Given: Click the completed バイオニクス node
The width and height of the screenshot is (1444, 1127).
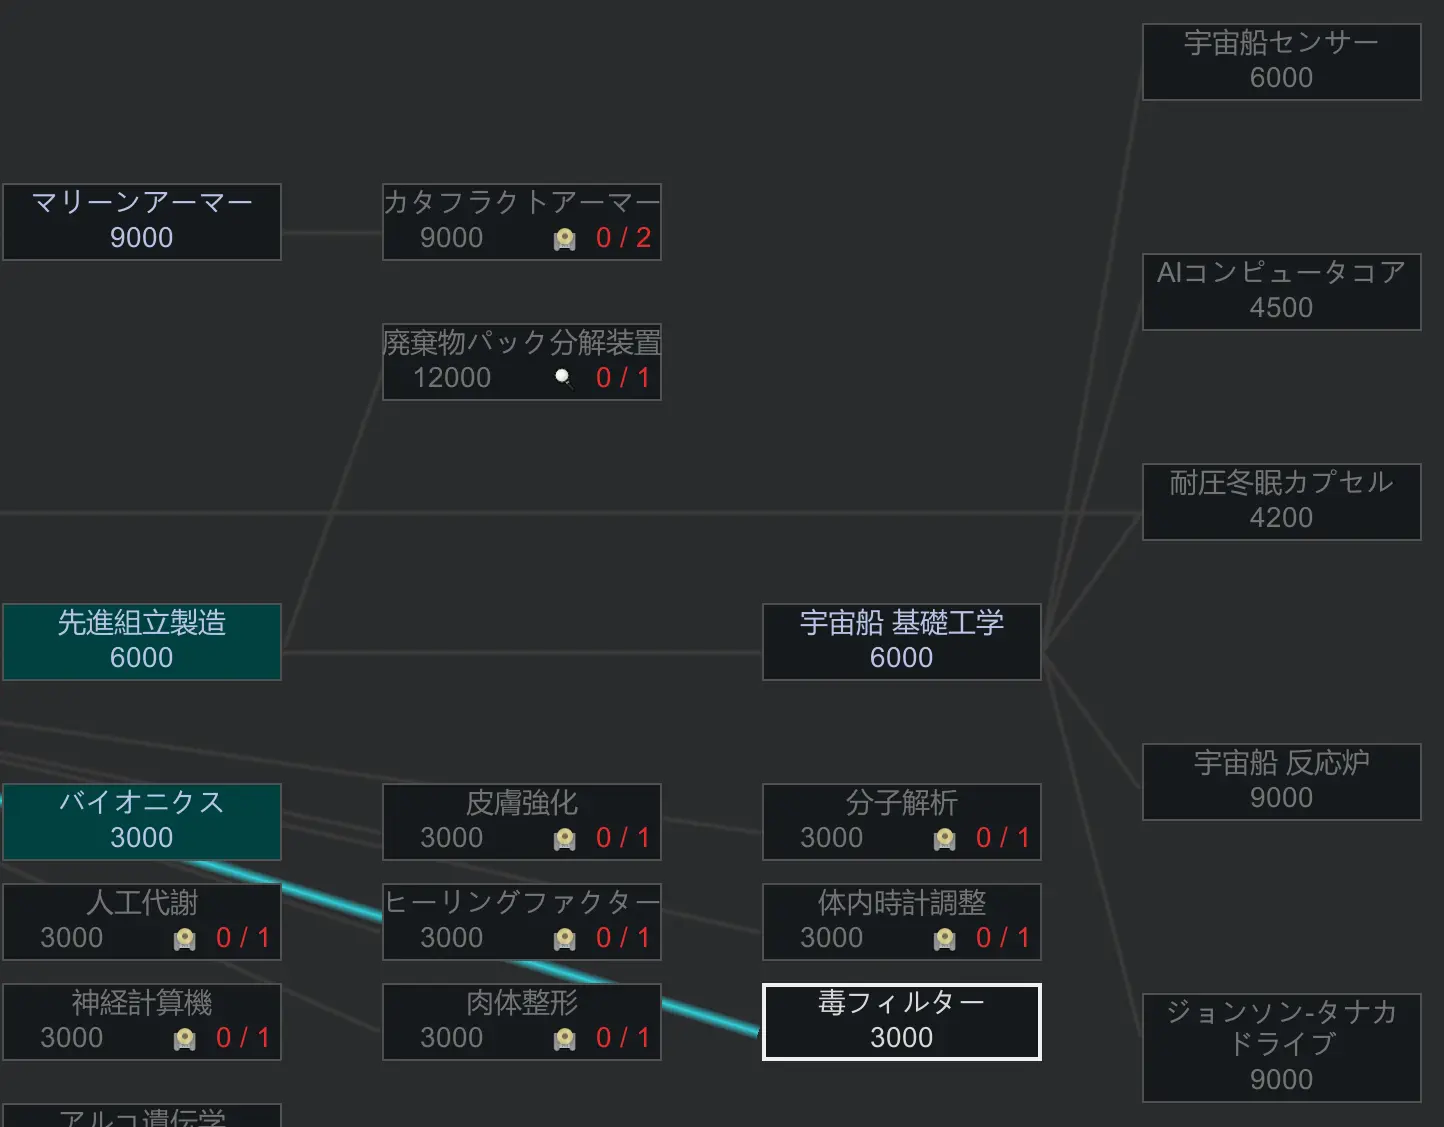Looking at the screenshot, I should pos(142,822).
